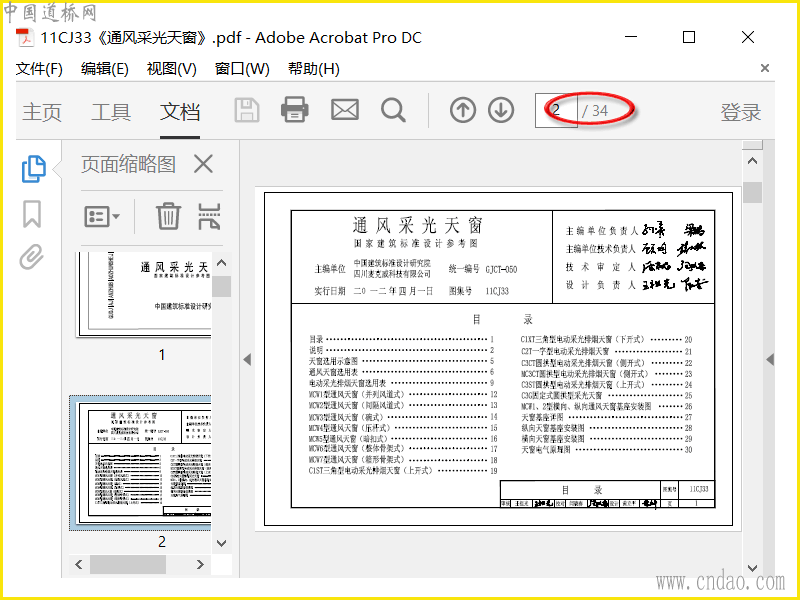Click 纵向天窗基座安装图 contents entry
The image size is (800, 600).
point(553,428)
